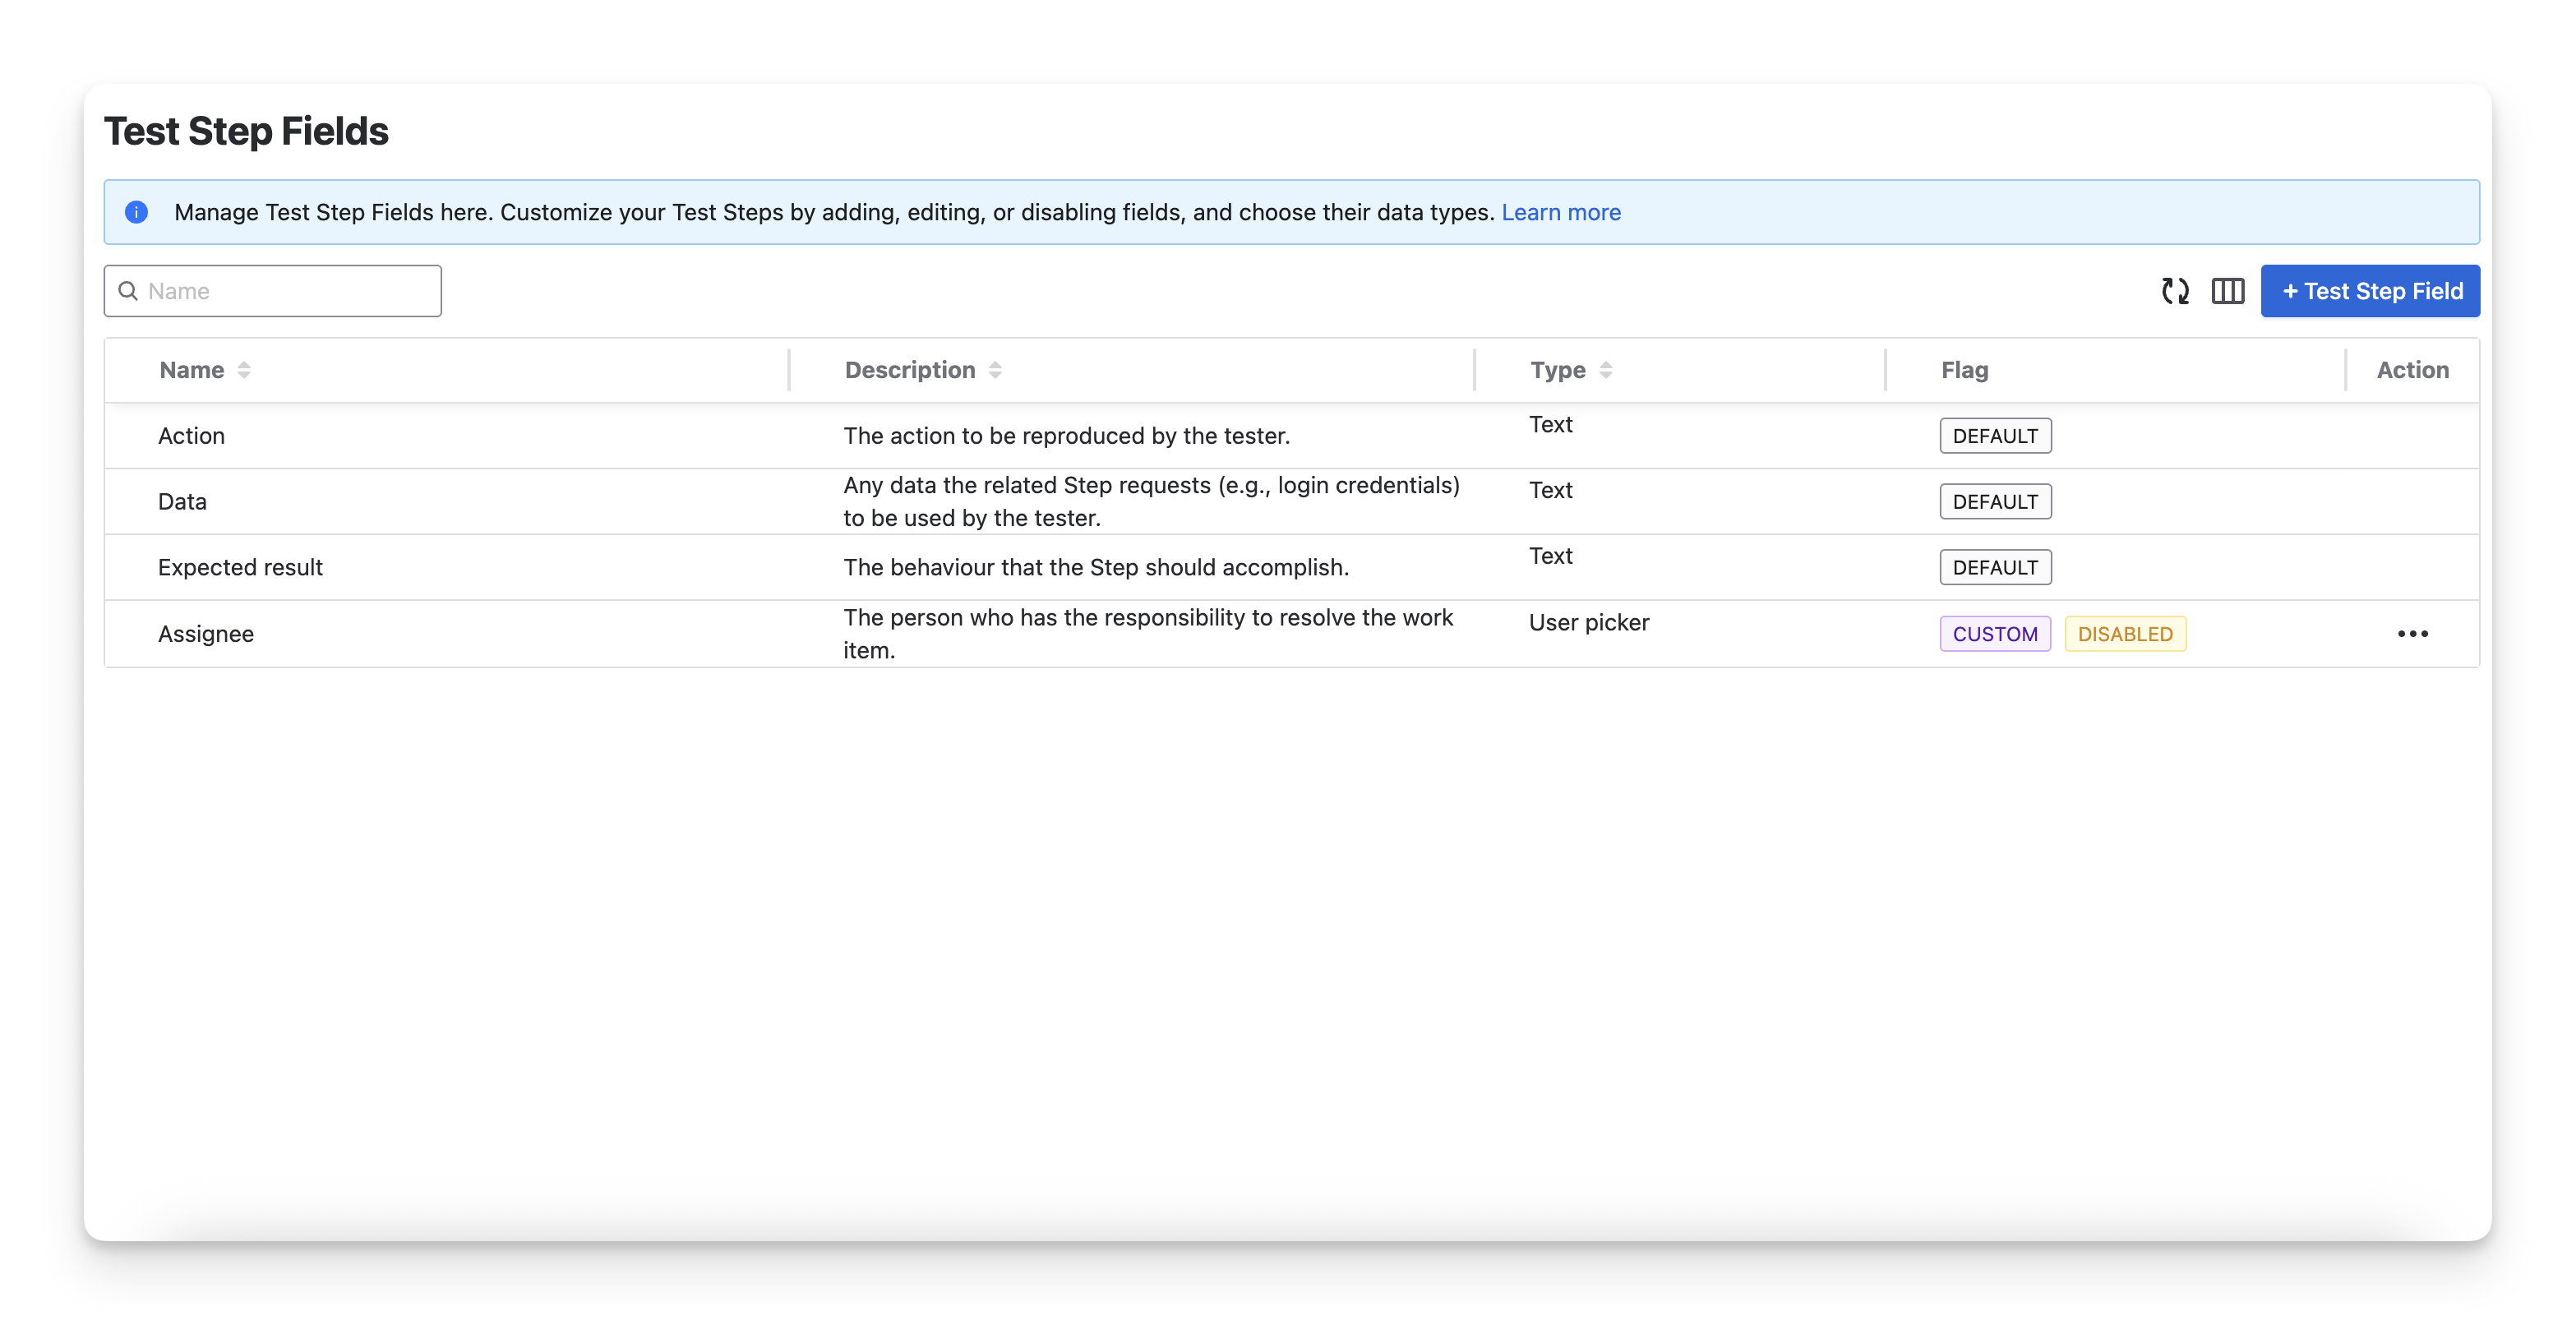Image resolution: width=2576 pixels, height=1325 pixels.
Task: Click the info icon in banner
Action: (136, 212)
